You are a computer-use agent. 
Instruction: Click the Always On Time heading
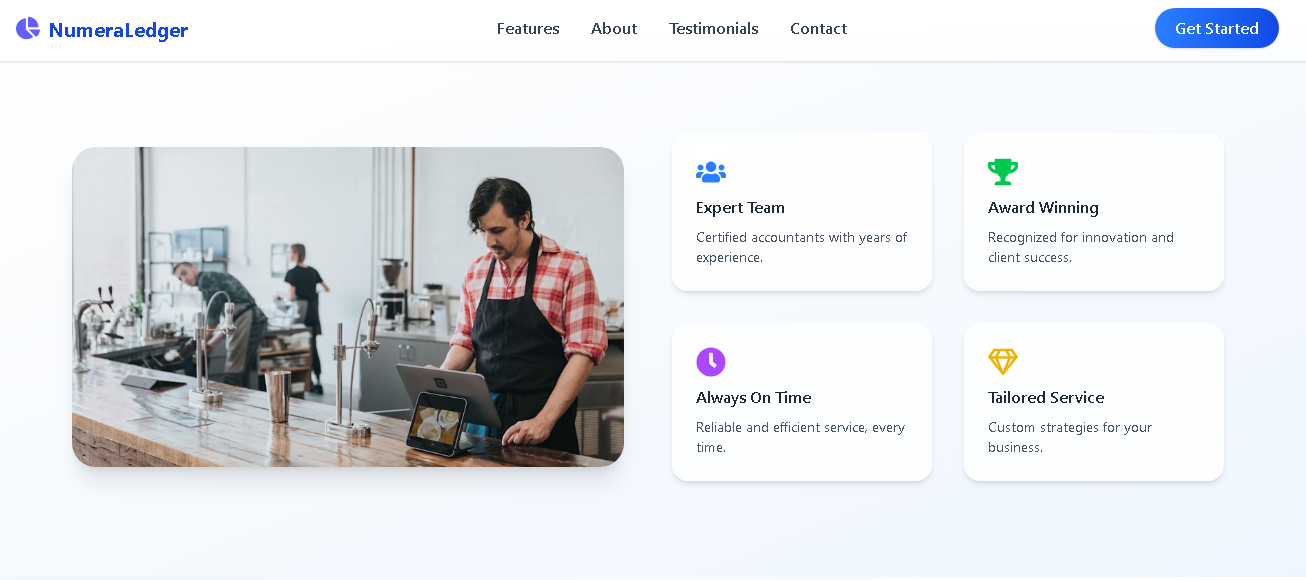tap(753, 398)
